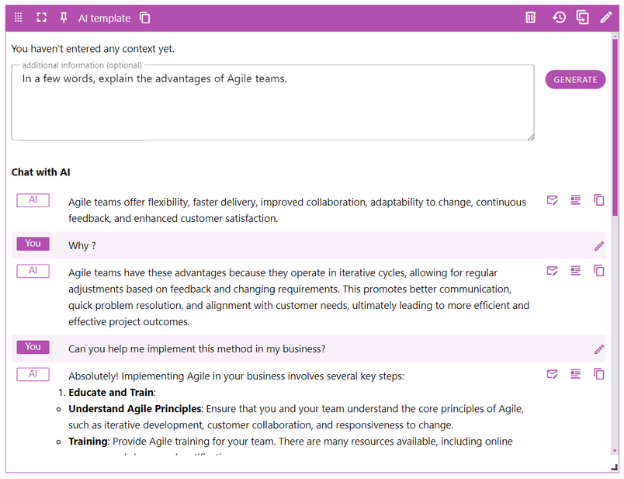Click the drag handle grid icon
Viewport: 624px width, 479px height.
[18, 18]
